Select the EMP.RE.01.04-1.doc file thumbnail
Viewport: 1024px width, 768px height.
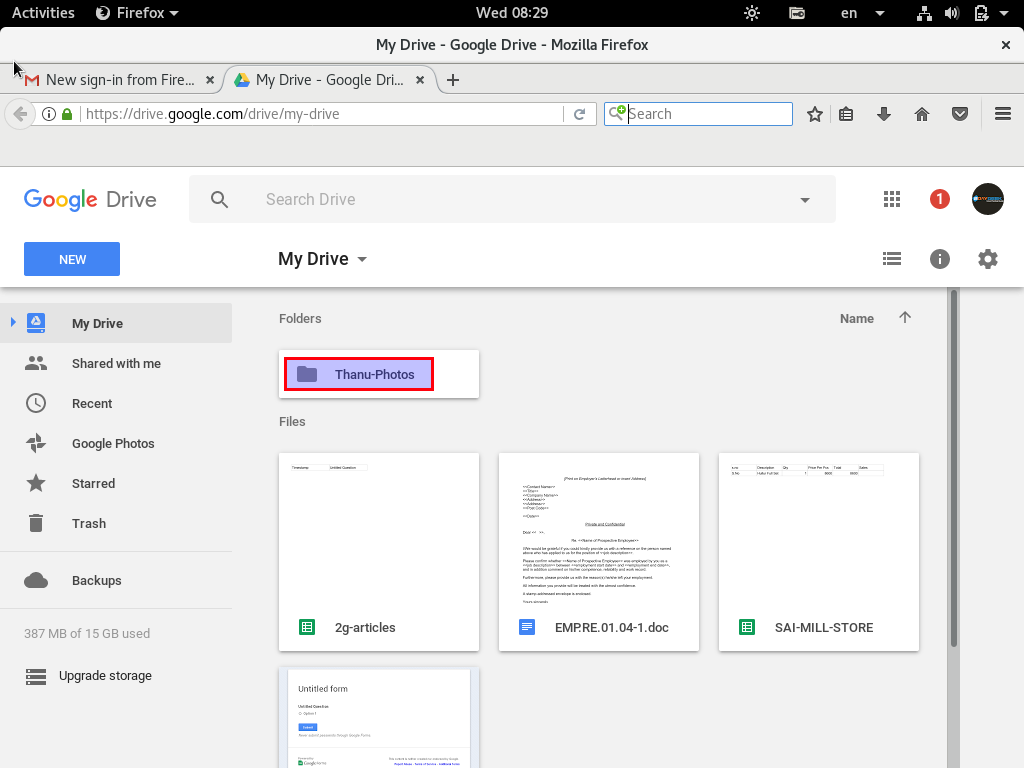[x=599, y=552]
